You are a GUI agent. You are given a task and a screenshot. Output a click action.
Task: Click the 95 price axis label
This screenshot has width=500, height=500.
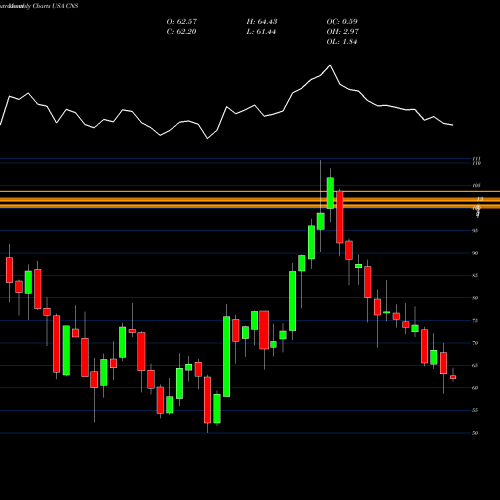[475, 231]
